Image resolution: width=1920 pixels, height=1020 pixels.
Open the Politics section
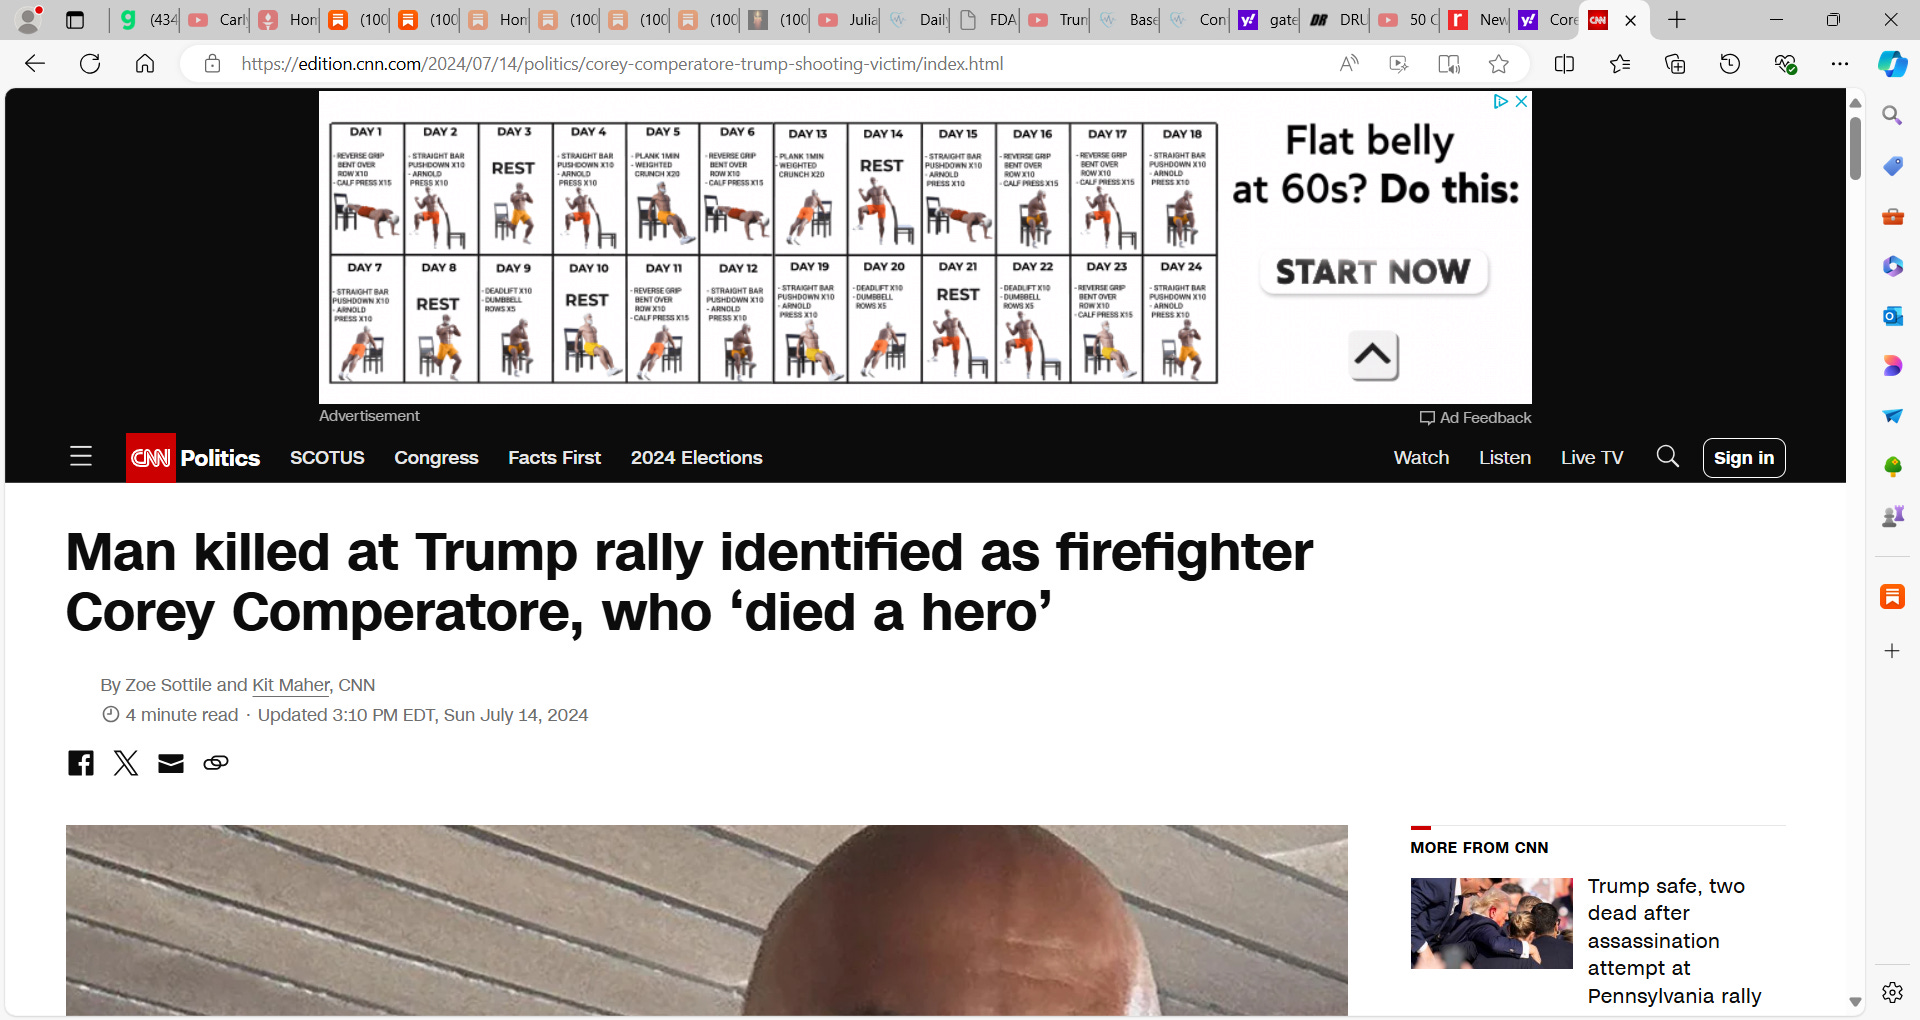[220, 458]
